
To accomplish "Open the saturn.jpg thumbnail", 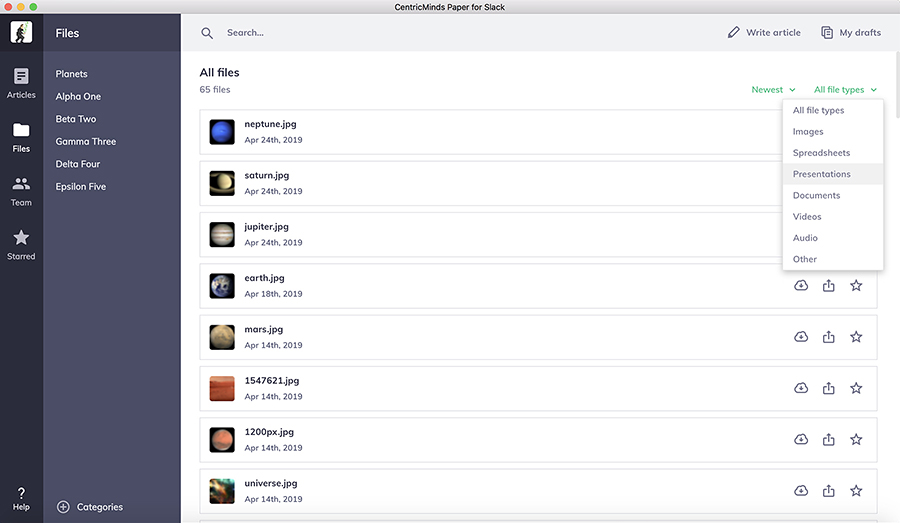I will click(x=222, y=183).
